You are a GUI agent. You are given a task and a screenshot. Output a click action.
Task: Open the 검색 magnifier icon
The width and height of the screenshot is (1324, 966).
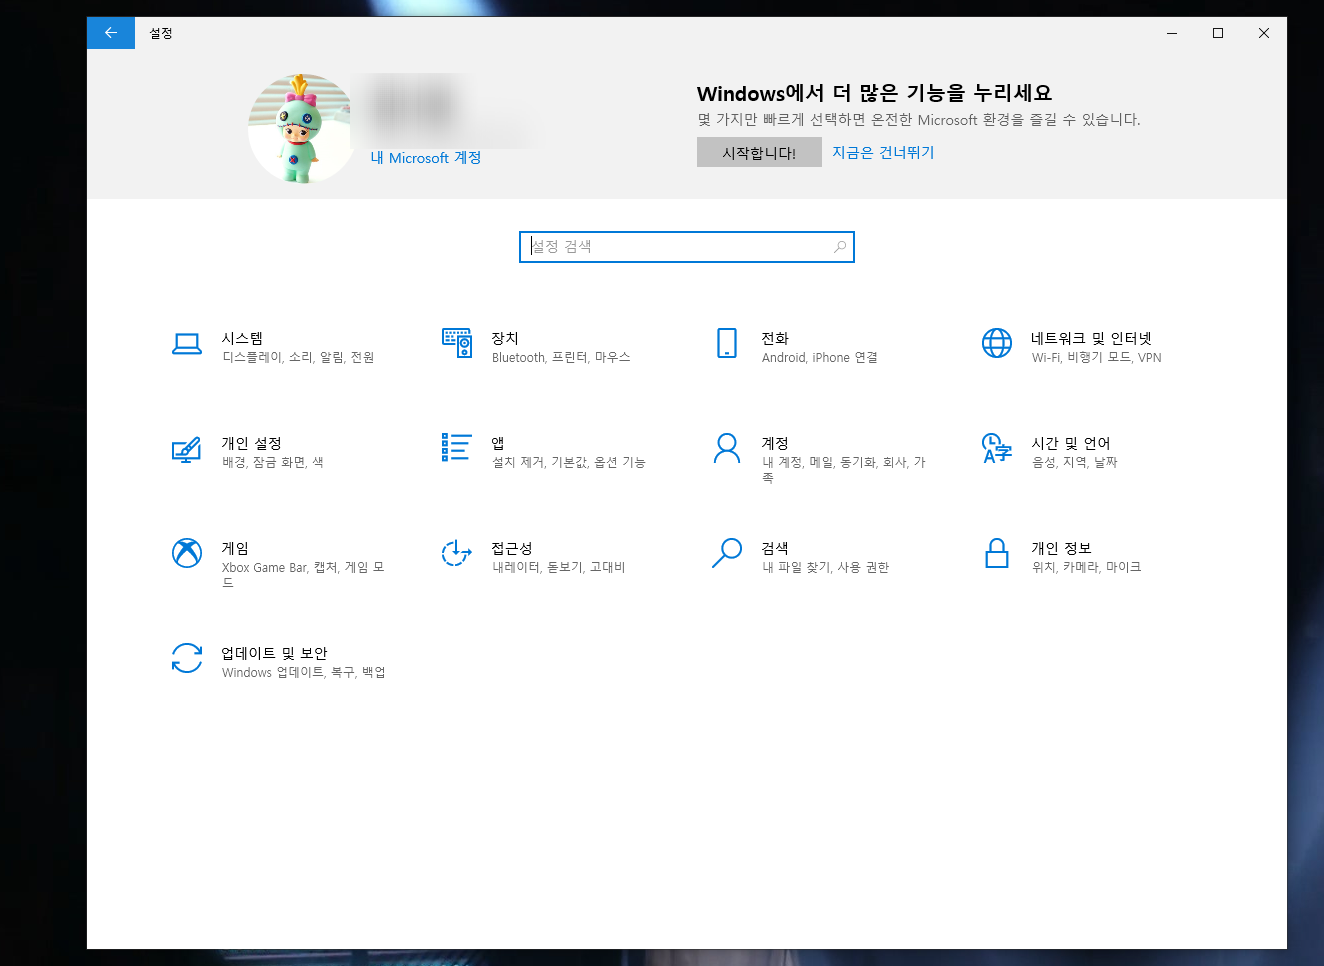tap(727, 553)
